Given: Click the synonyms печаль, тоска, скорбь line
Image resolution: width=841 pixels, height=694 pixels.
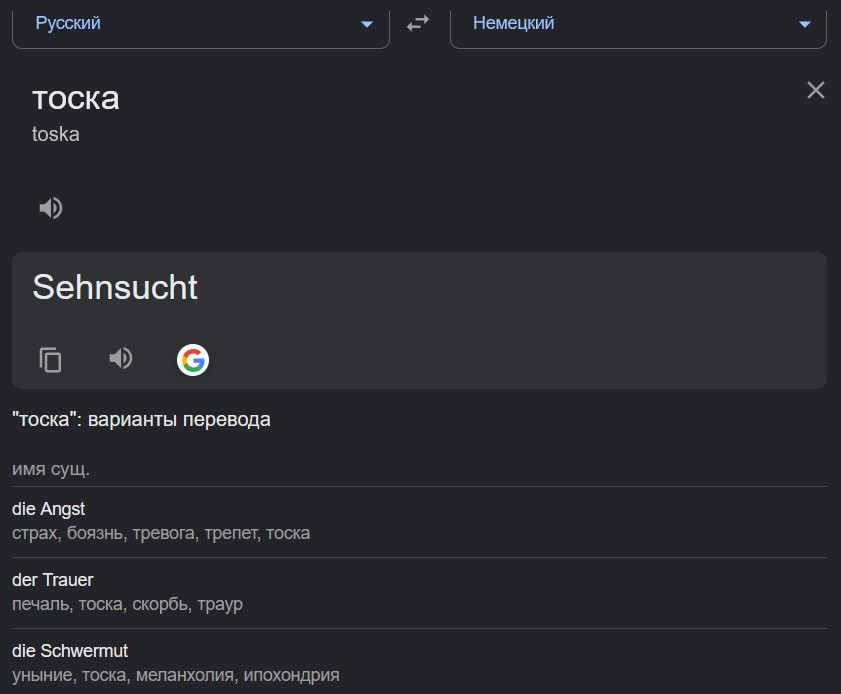Looking at the screenshot, I should [127, 604].
